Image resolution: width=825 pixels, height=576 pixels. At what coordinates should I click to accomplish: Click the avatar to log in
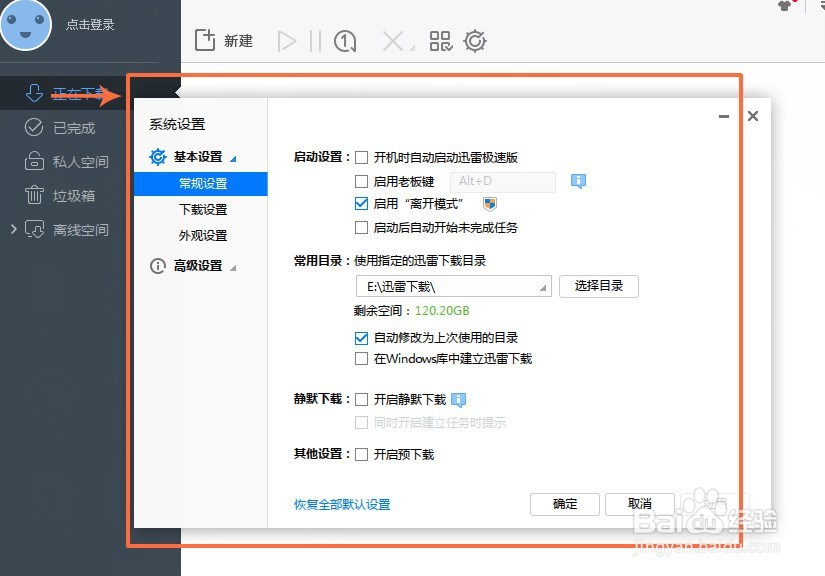tap(25, 24)
